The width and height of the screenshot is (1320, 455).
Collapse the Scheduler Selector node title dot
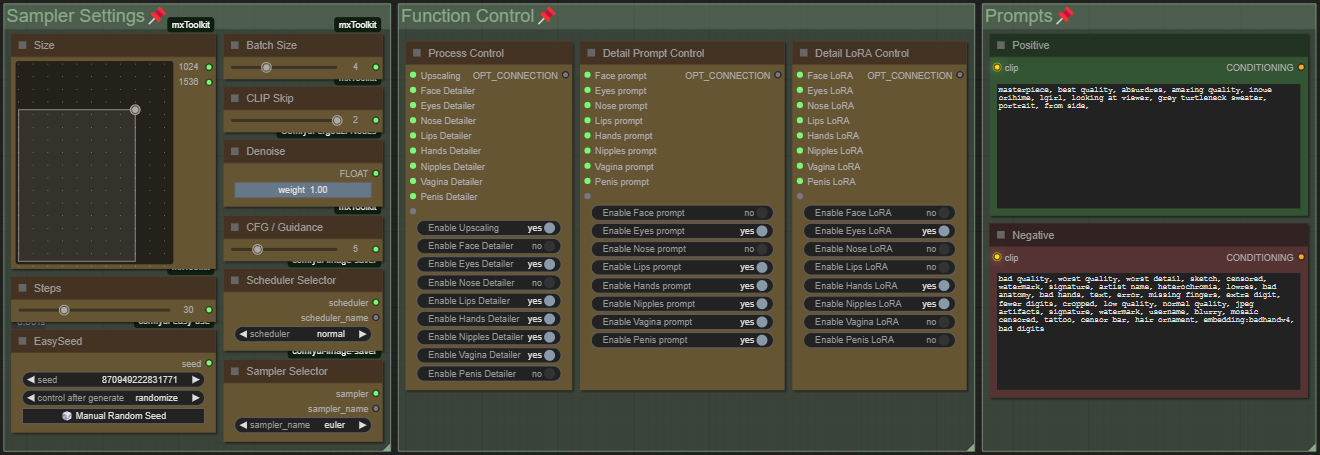234,281
